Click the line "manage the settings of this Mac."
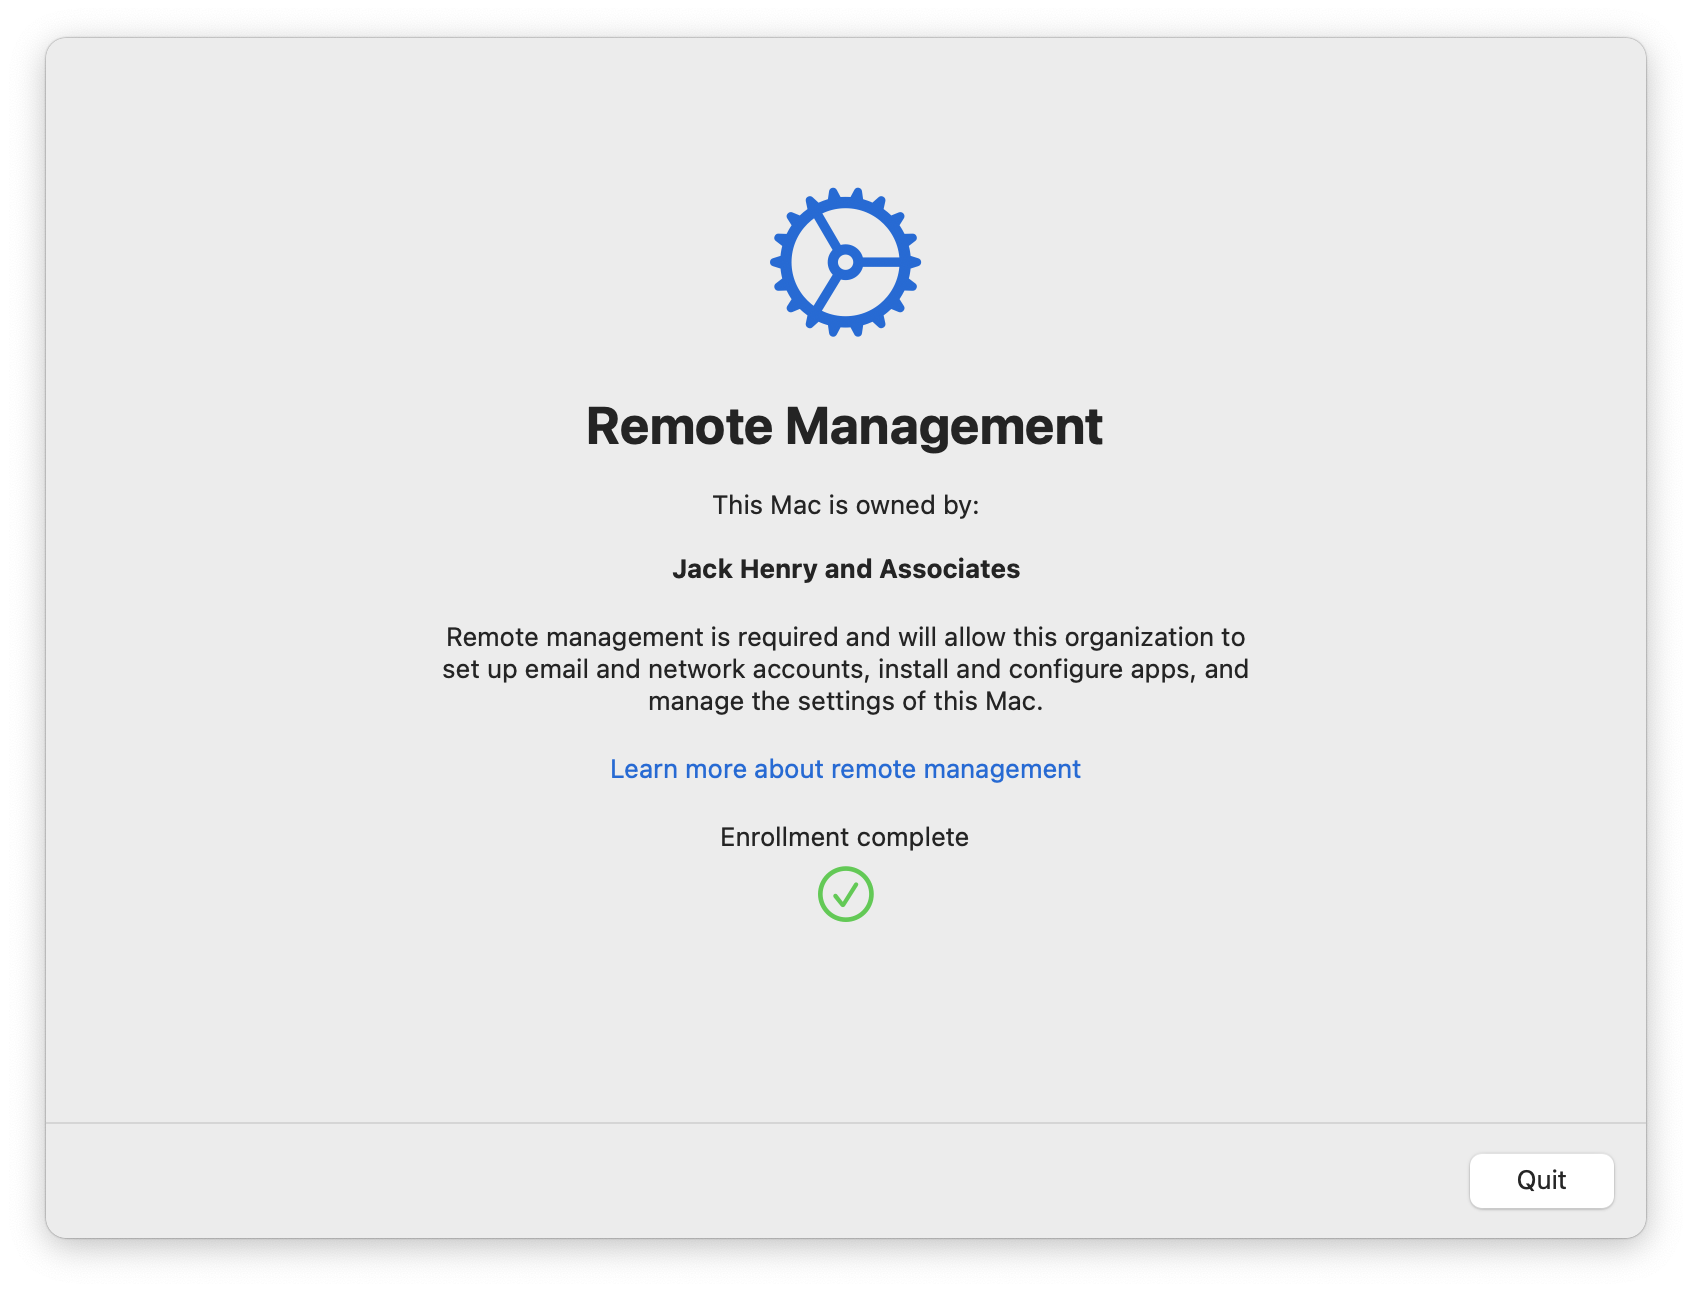This screenshot has height=1292, width=1692. click(845, 701)
